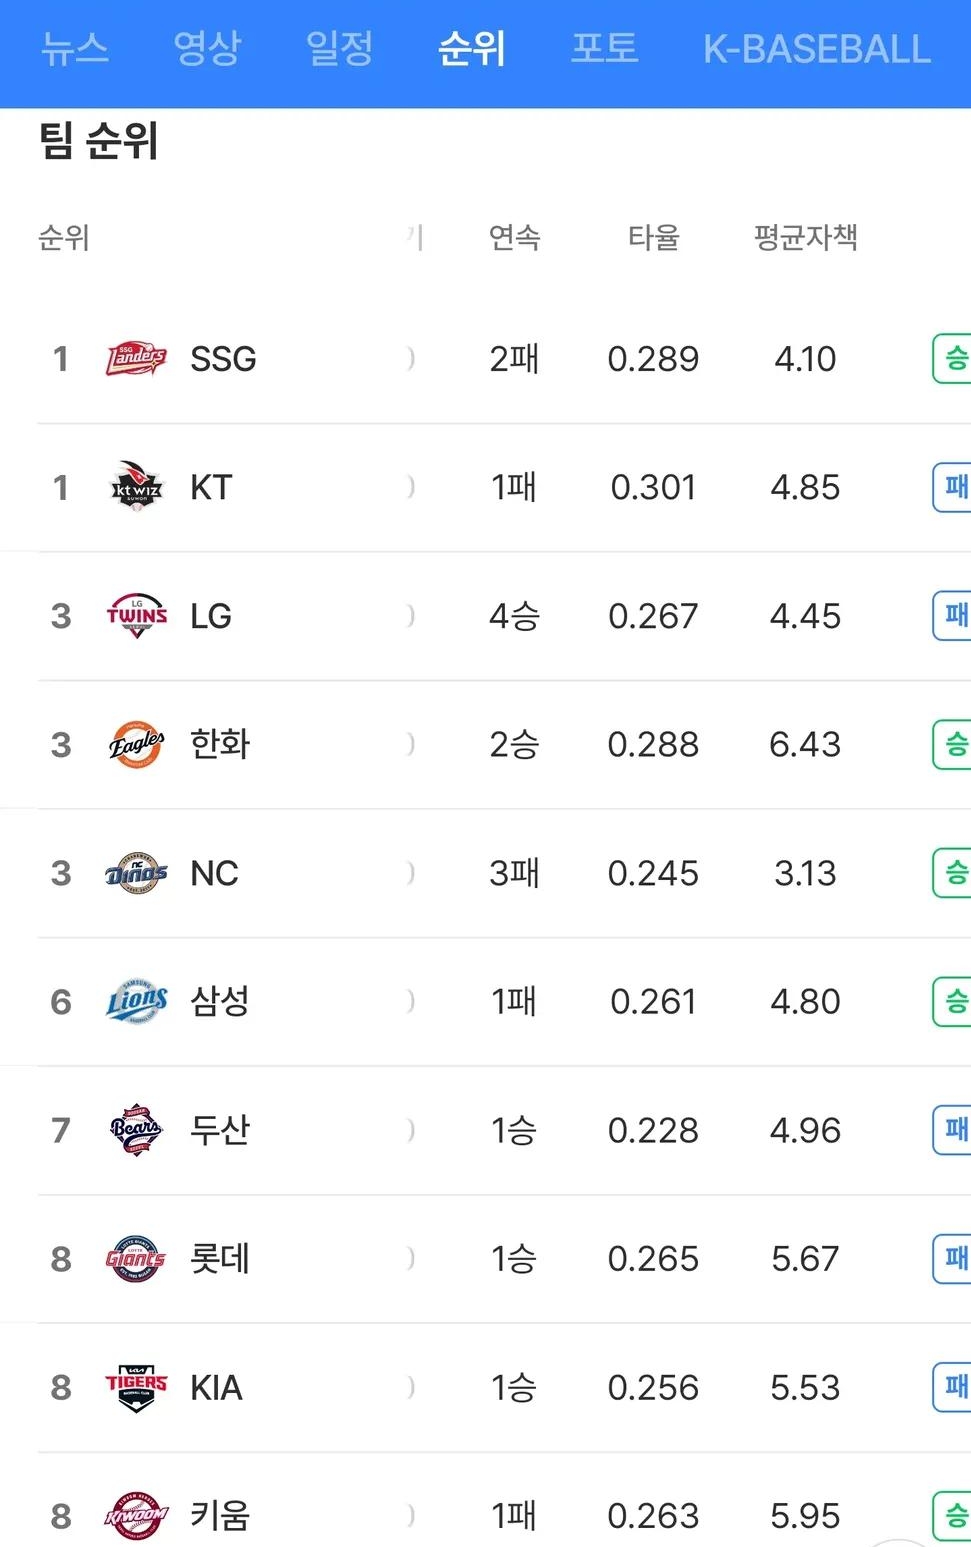This screenshot has height=1547, width=971.
Task: Tap the Doosan Bears logo
Action: point(136,1130)
